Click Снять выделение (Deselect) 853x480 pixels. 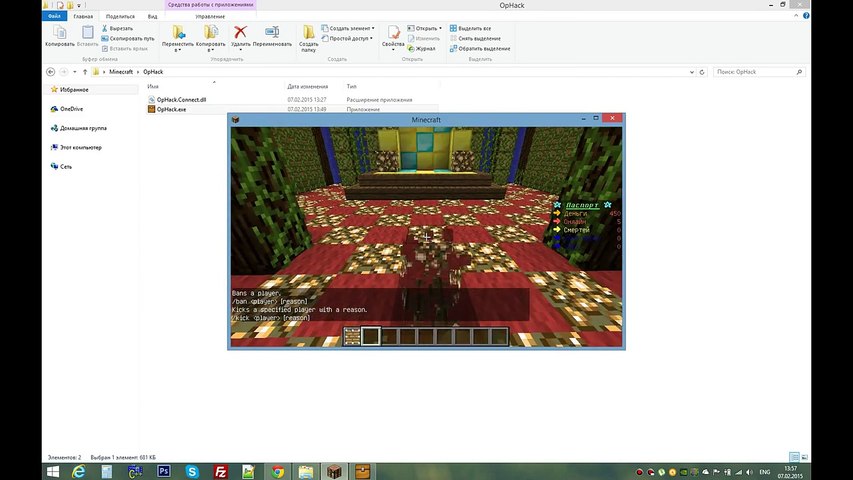[475, 39]
